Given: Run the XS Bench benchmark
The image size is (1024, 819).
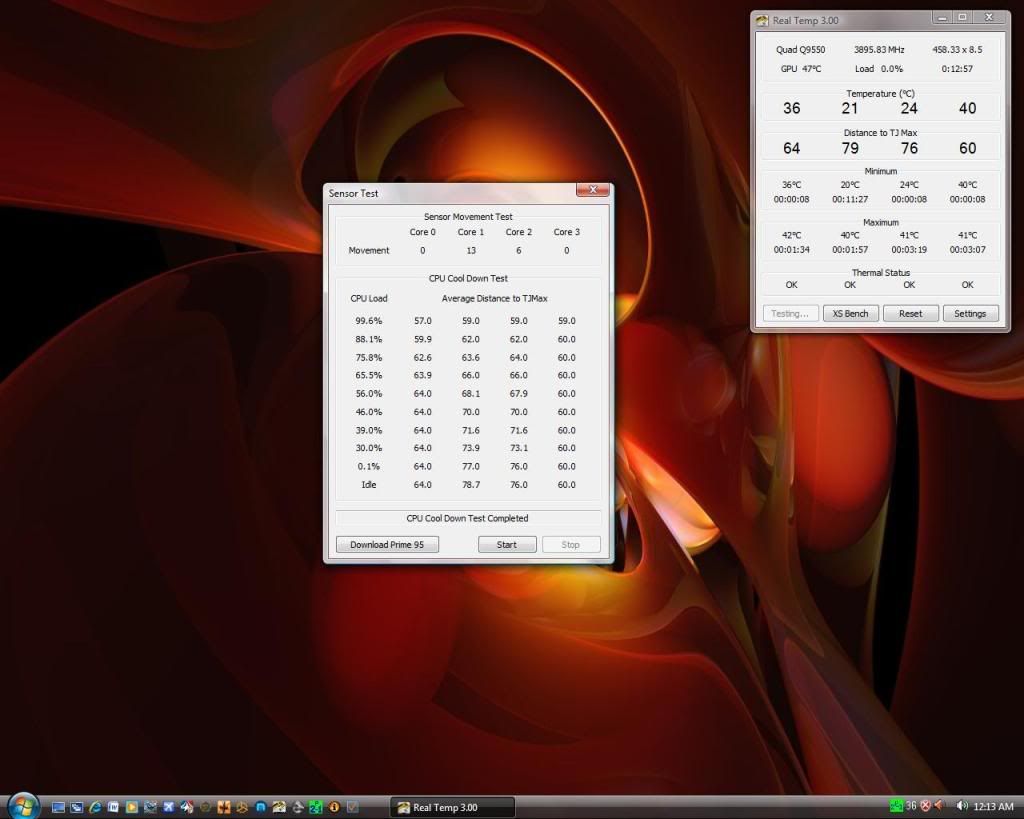Looking at the screenshot, I should click(850, 313).
